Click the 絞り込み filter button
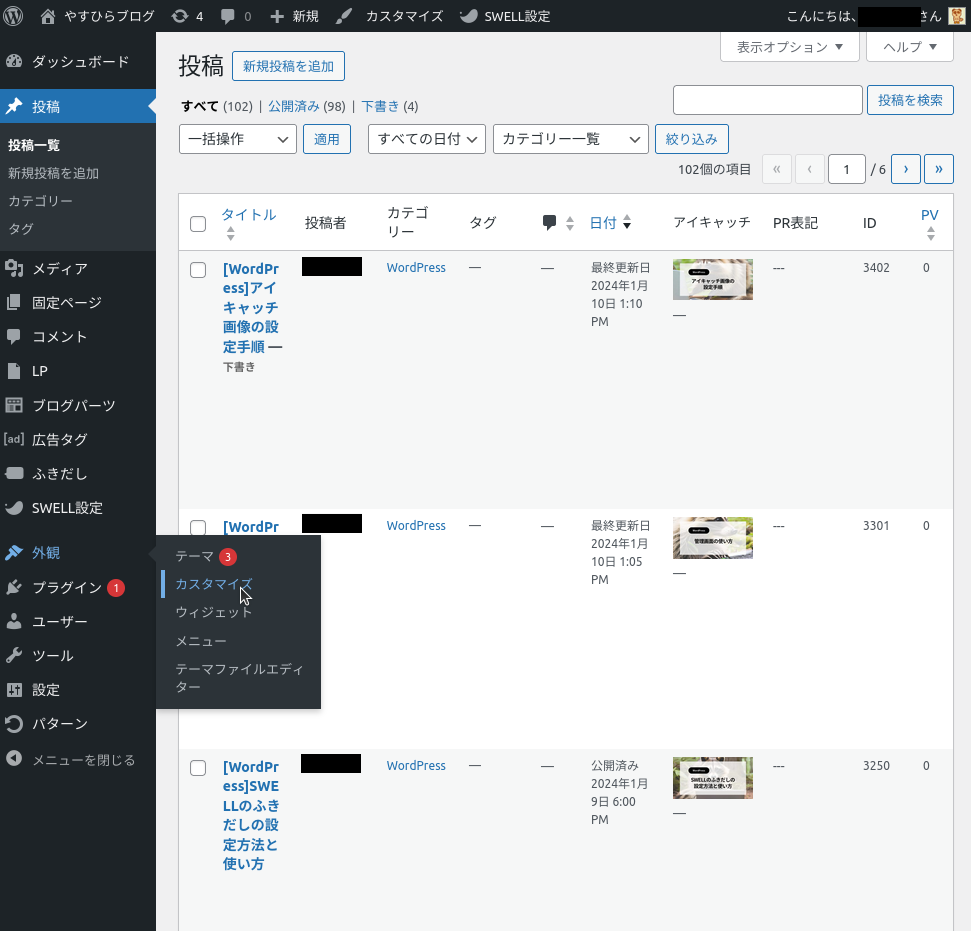The height and width of the screenshot is (931, 971). pos(691,139)
